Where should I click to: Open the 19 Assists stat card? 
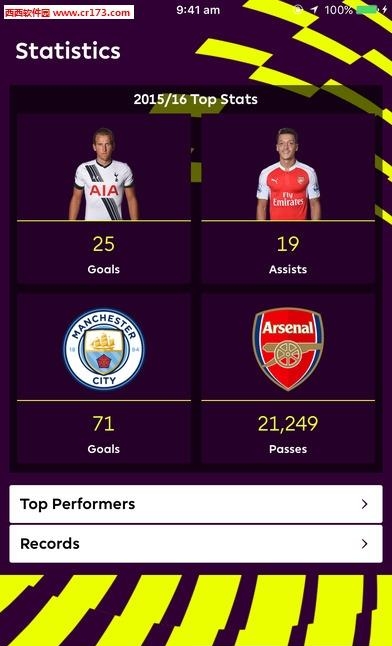pyautogui.click(x=288, y=253)
